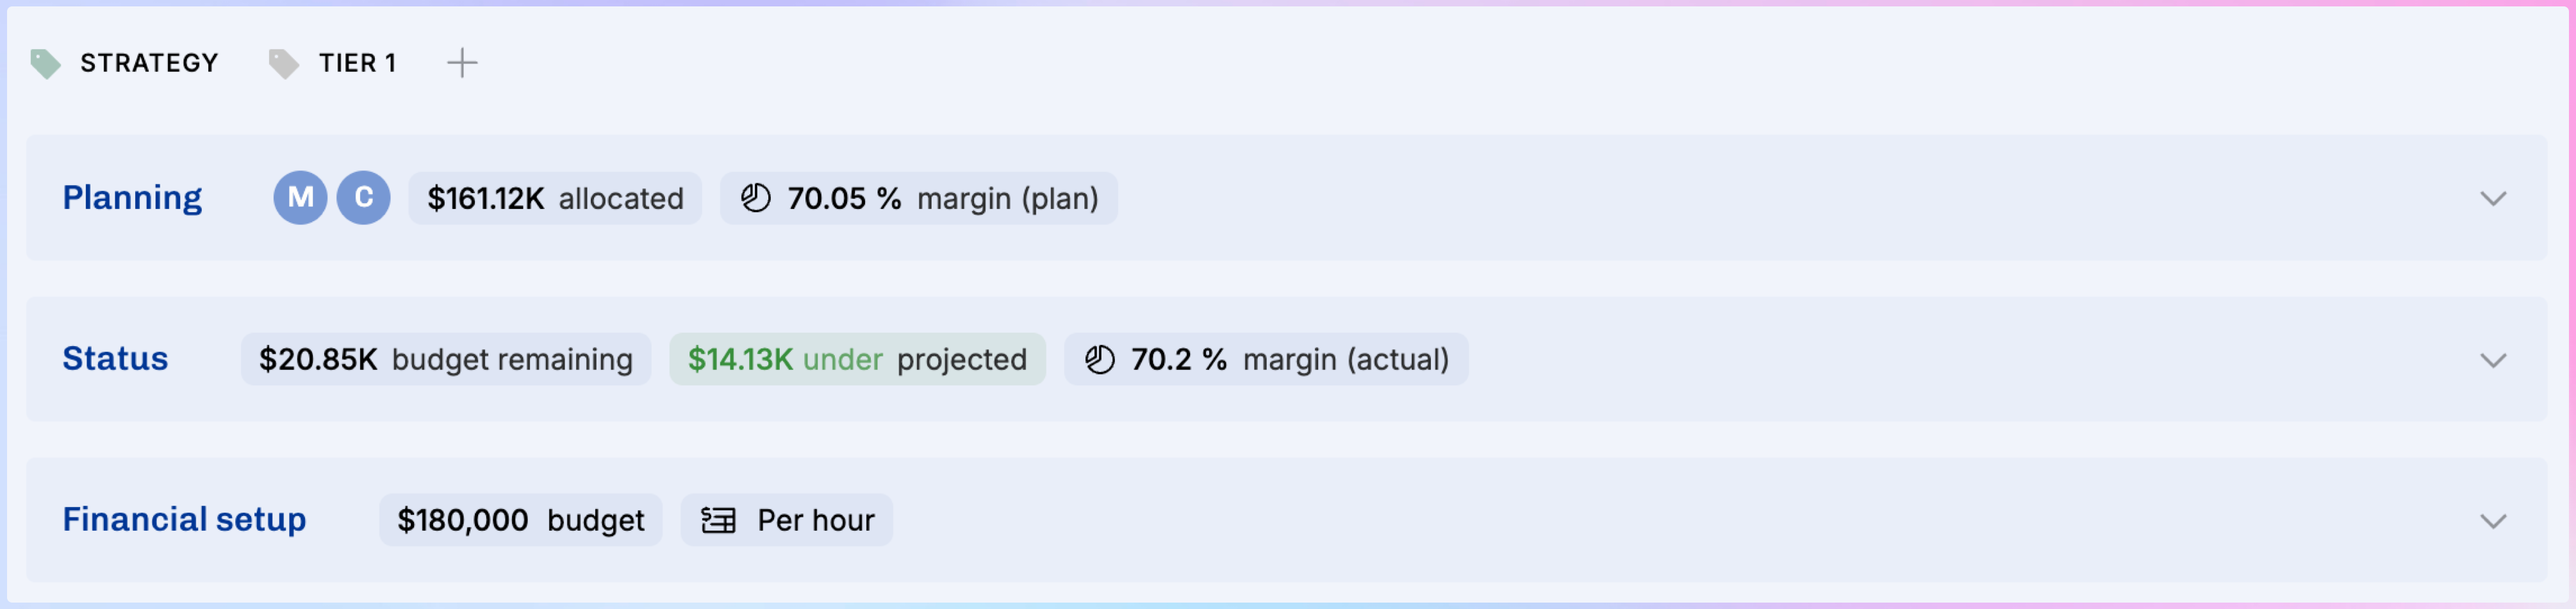Open the Planning section heading
2576x609 pixels.
[132, 198]
